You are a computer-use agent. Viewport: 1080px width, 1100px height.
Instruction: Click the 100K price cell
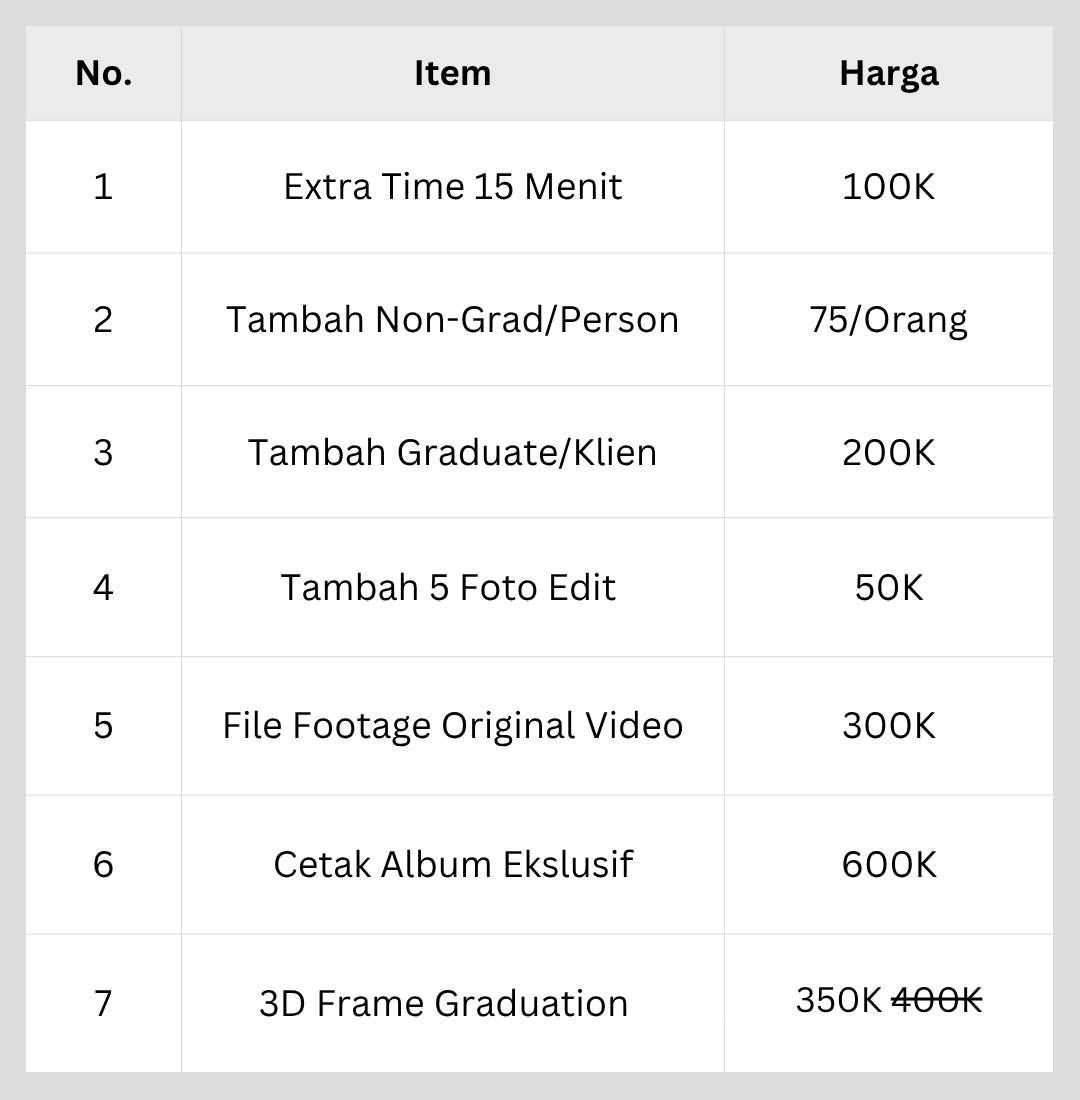coord(888,187)
